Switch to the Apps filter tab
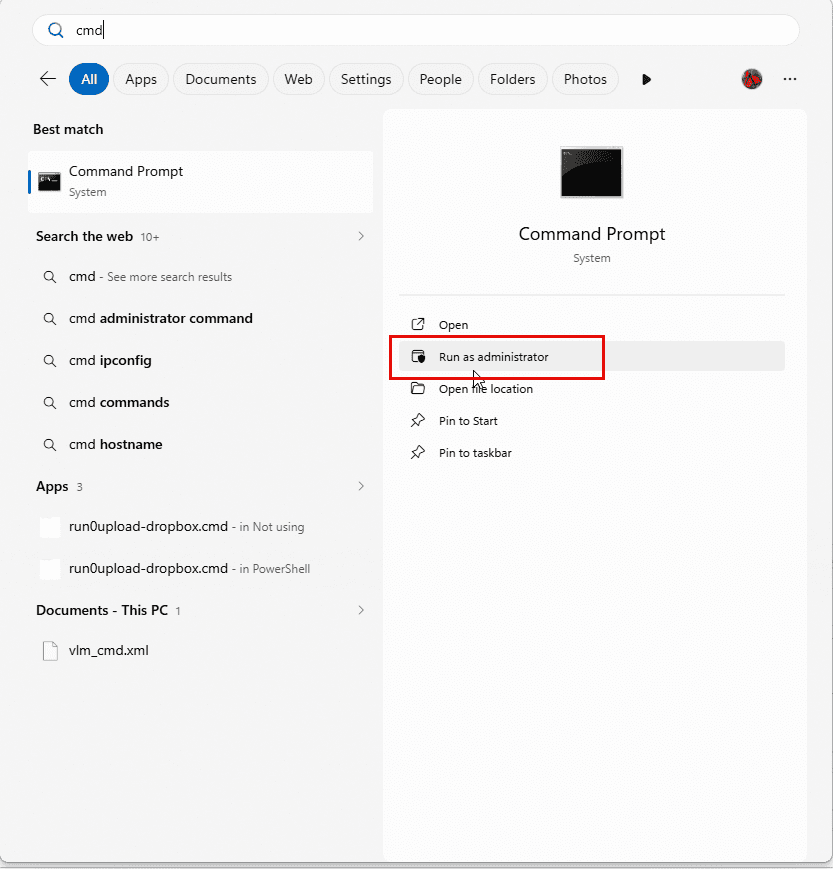Viewport: 833px width, 869px height. point(141,79)
